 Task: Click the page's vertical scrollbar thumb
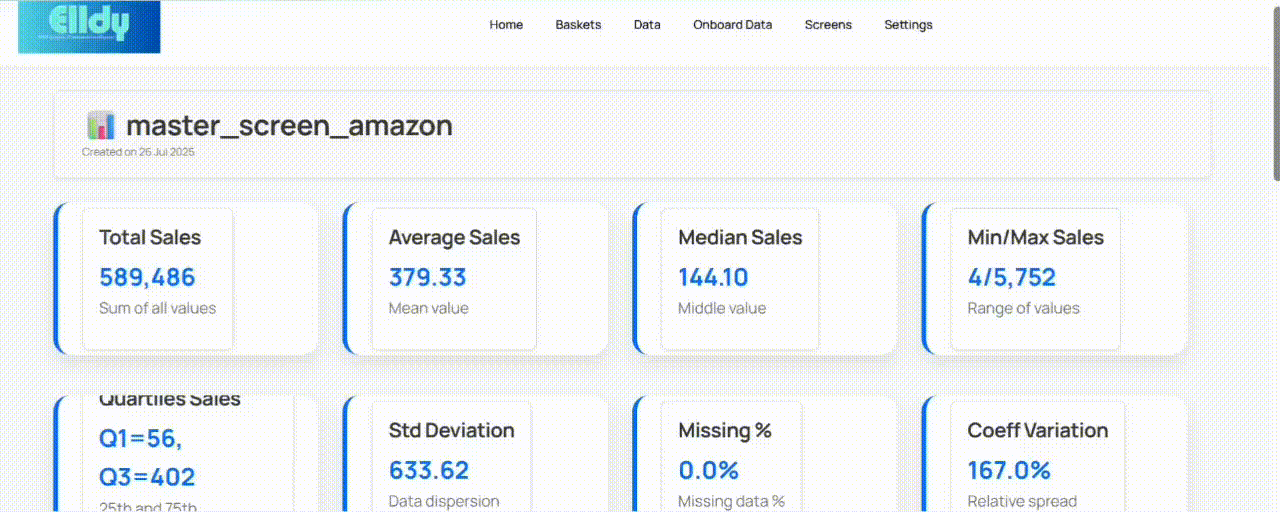tap(1275, 90)
